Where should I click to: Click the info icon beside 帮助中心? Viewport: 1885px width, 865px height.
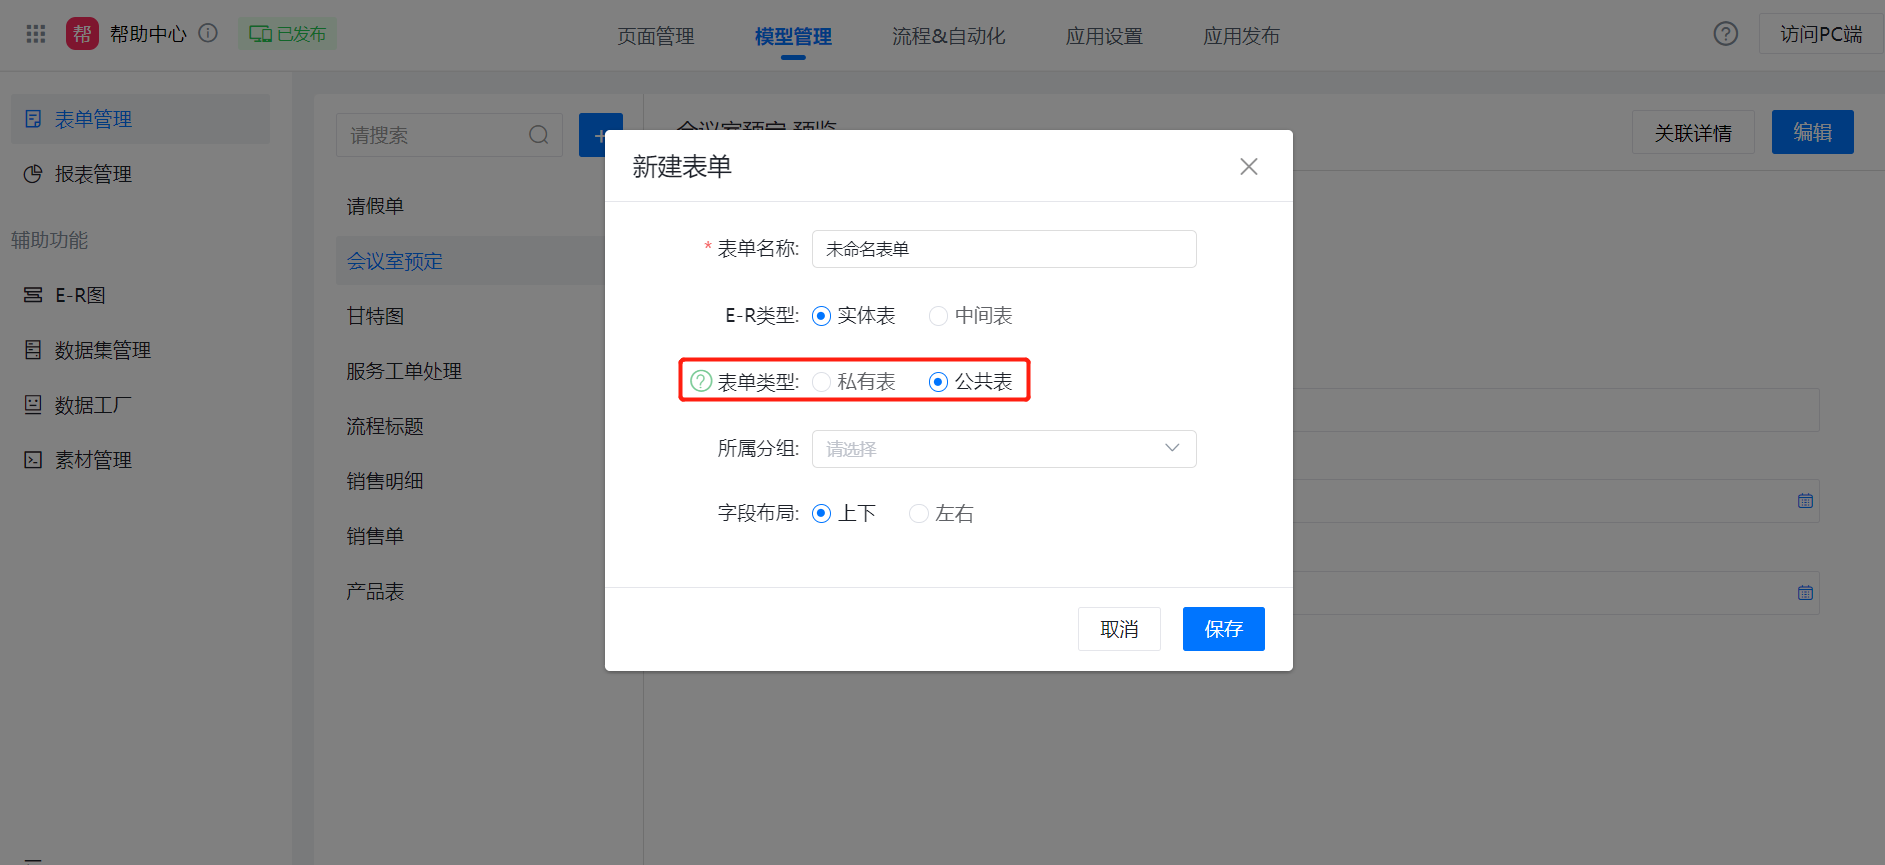pos(208,33)
